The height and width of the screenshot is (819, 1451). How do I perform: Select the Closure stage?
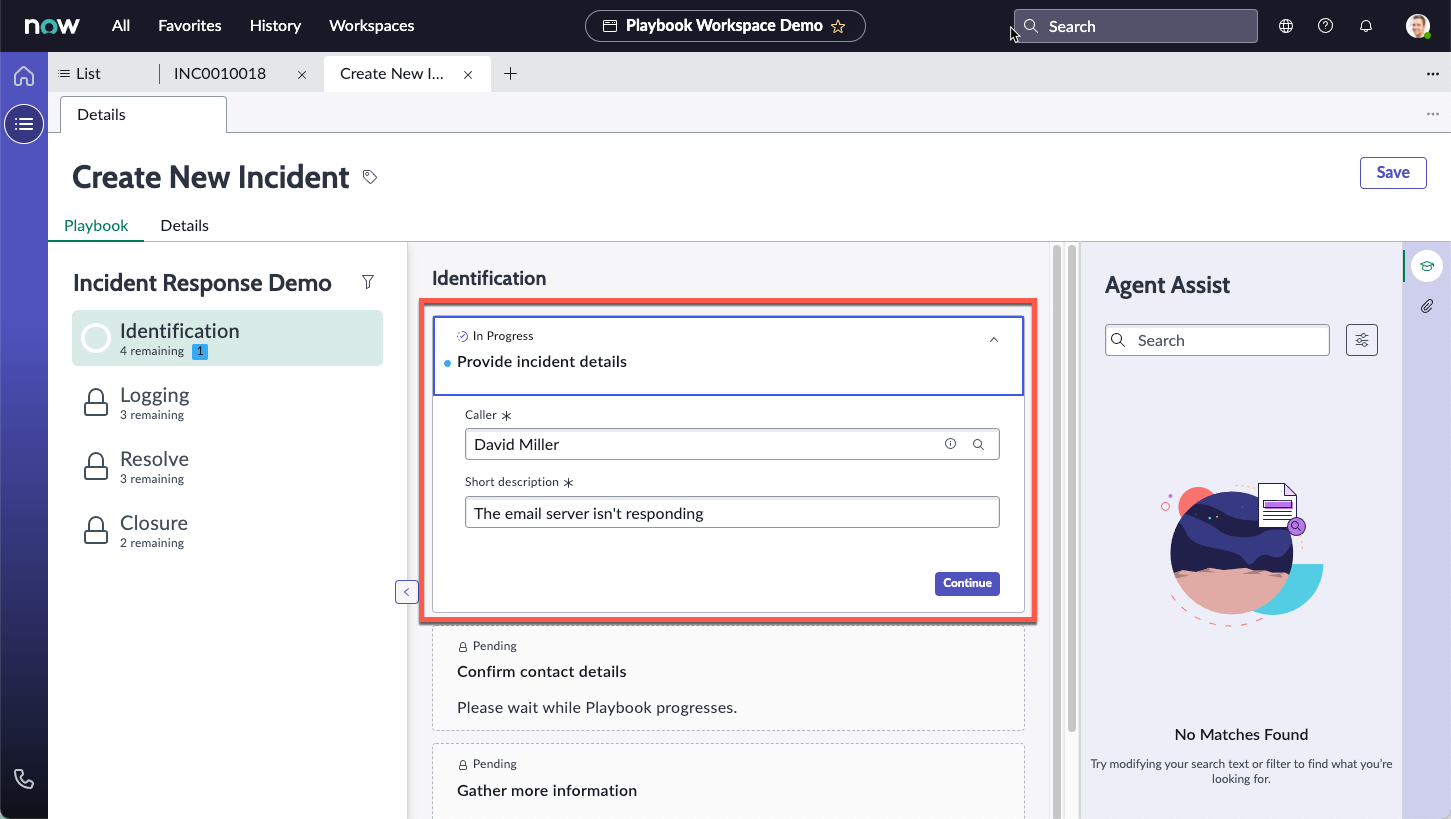pyautogui.click(x=227, y=530)
